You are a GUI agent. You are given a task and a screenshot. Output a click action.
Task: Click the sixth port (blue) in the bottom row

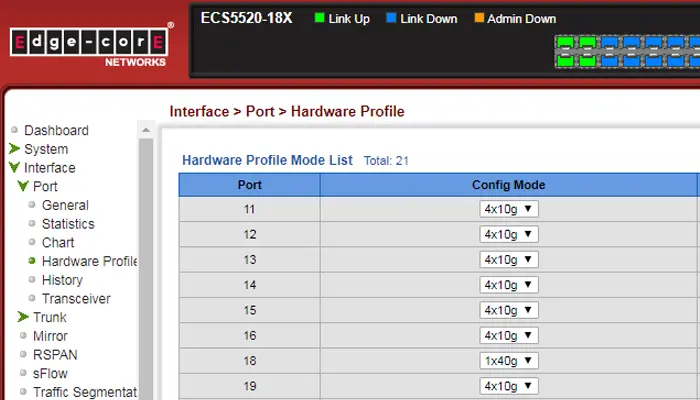point(676,60)
